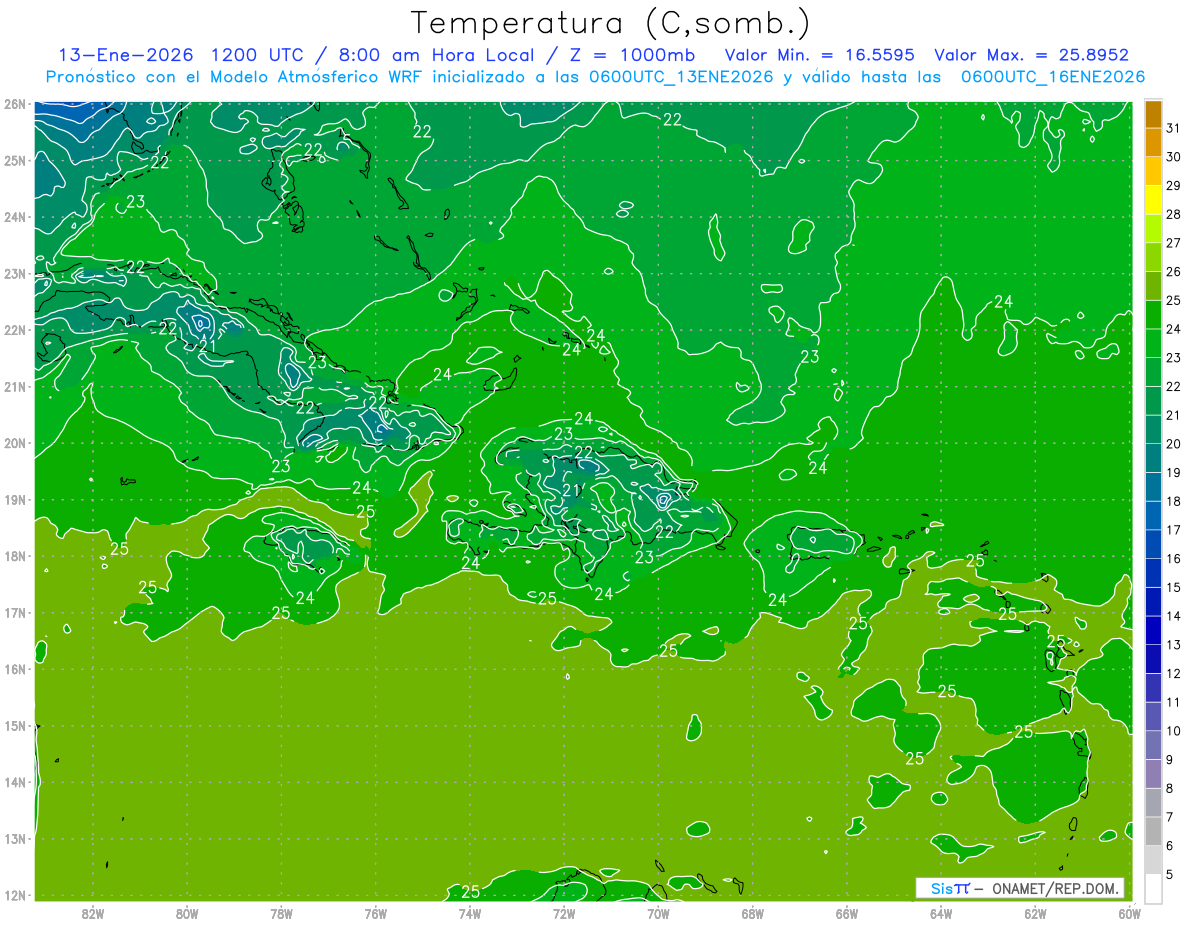Screen dimensions: 1200x927
Task: Click the '80W' longitude axis label
Action: click(187, 913)
